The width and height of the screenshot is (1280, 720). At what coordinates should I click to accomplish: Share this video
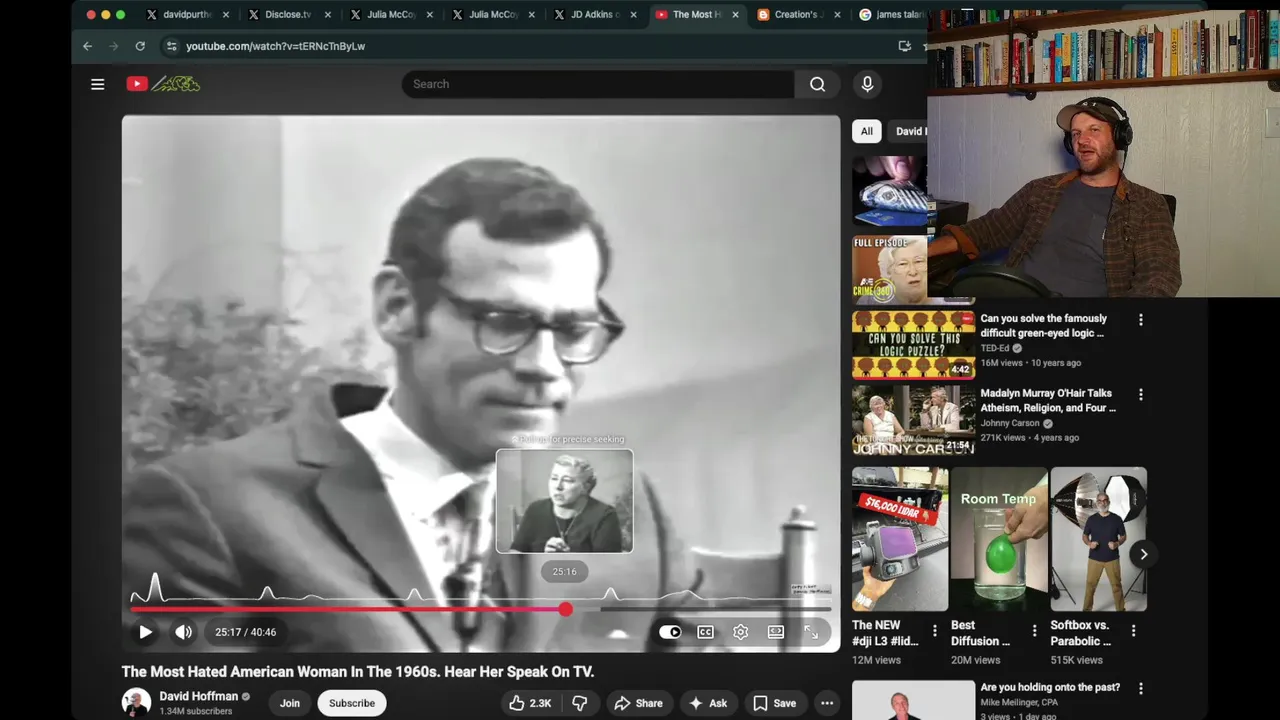point(638,703)
